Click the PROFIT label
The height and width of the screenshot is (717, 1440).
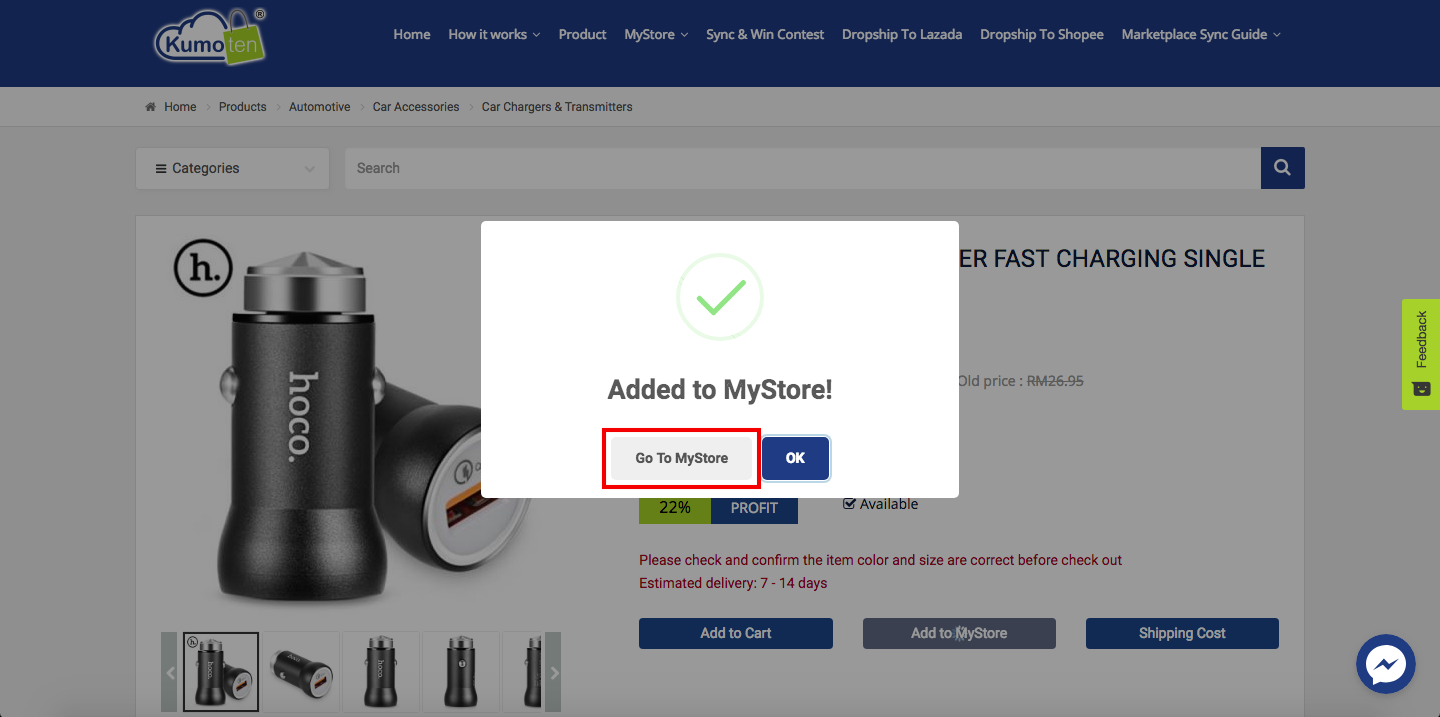click(x=754, y=508)
